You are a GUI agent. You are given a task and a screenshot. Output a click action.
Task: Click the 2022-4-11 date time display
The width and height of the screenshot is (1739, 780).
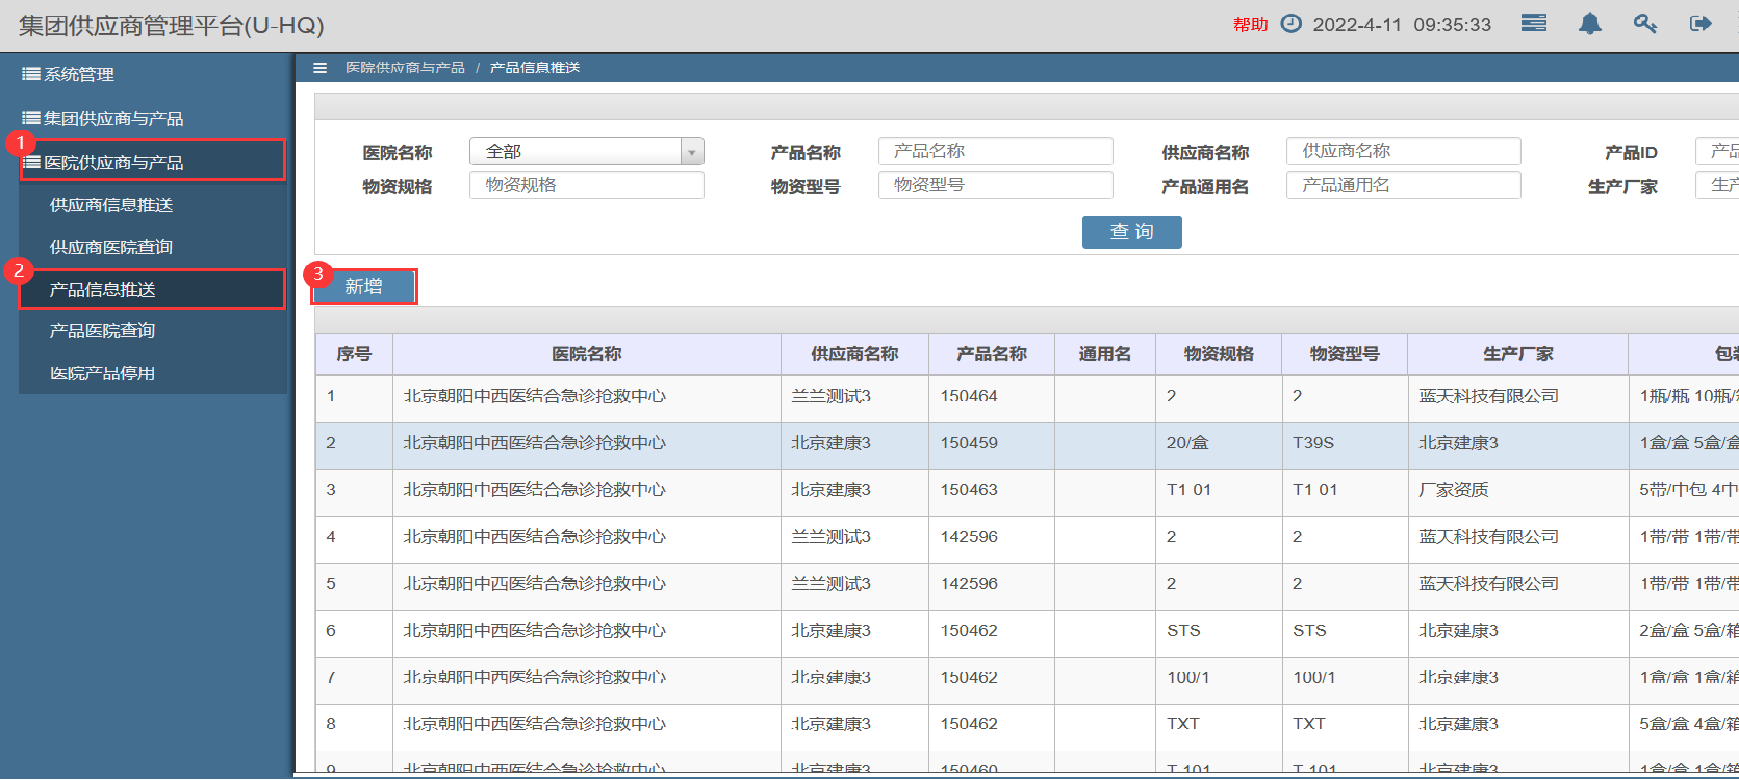pos(1401,24)
